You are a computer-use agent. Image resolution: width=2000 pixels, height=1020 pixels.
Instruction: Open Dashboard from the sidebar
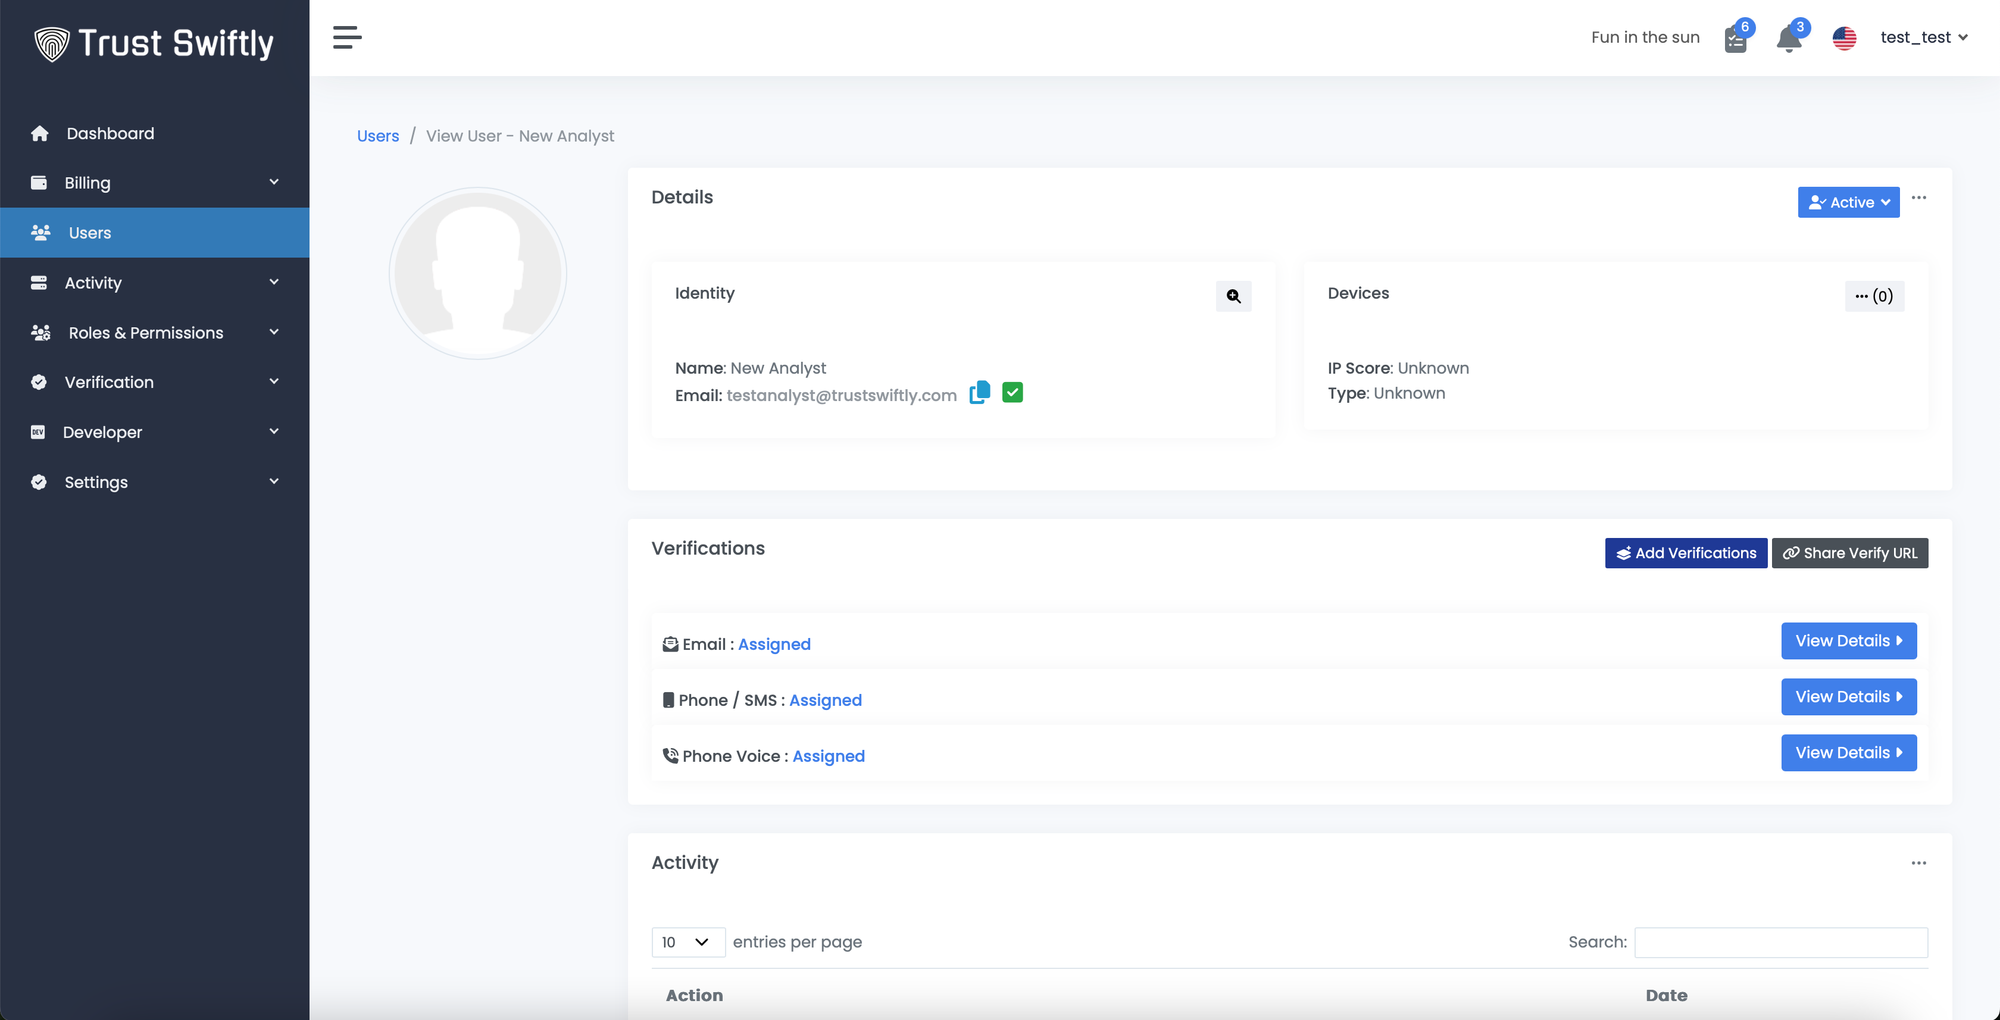[110, 133]
